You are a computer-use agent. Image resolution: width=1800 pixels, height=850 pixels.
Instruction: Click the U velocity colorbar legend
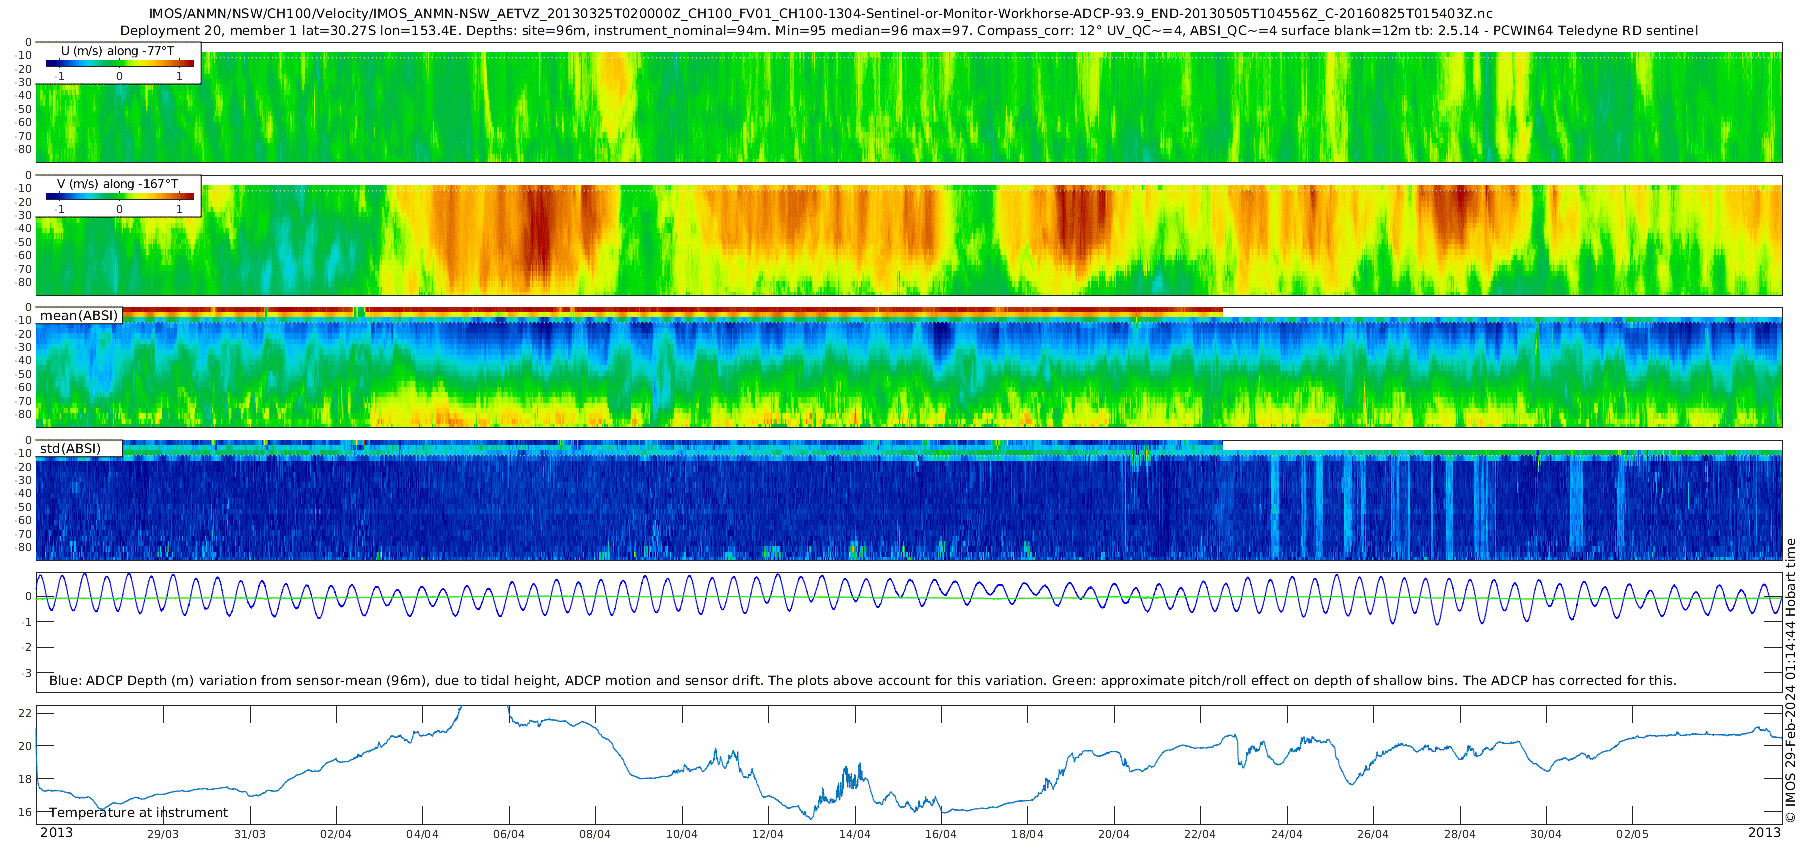pyautogui.click(x=119, y=63)
